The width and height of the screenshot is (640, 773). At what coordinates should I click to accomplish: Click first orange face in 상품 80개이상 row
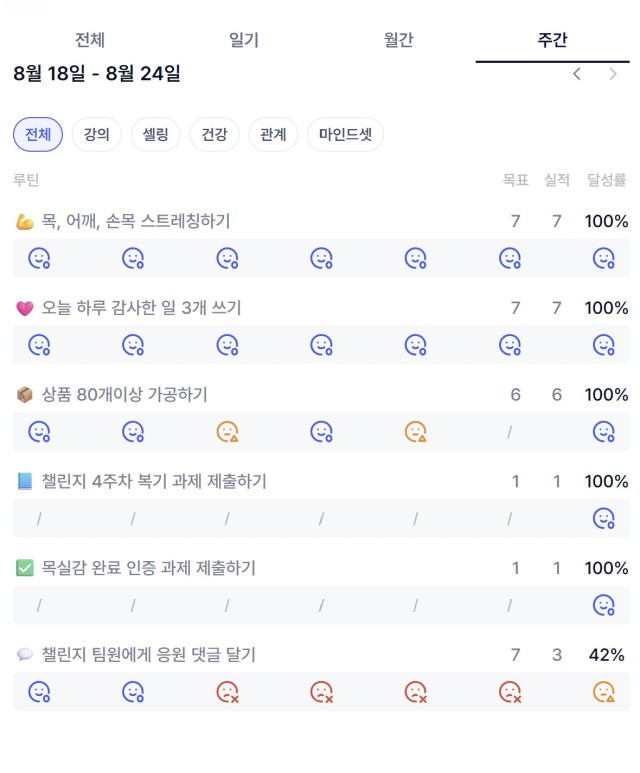tap(227, 432)
